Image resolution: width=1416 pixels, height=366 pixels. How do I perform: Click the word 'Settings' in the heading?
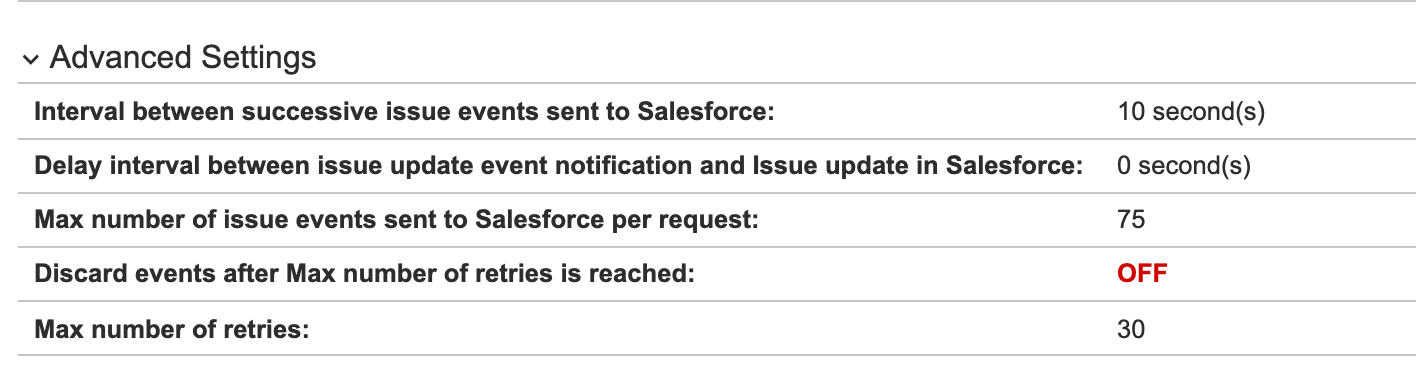click(260, 58)
